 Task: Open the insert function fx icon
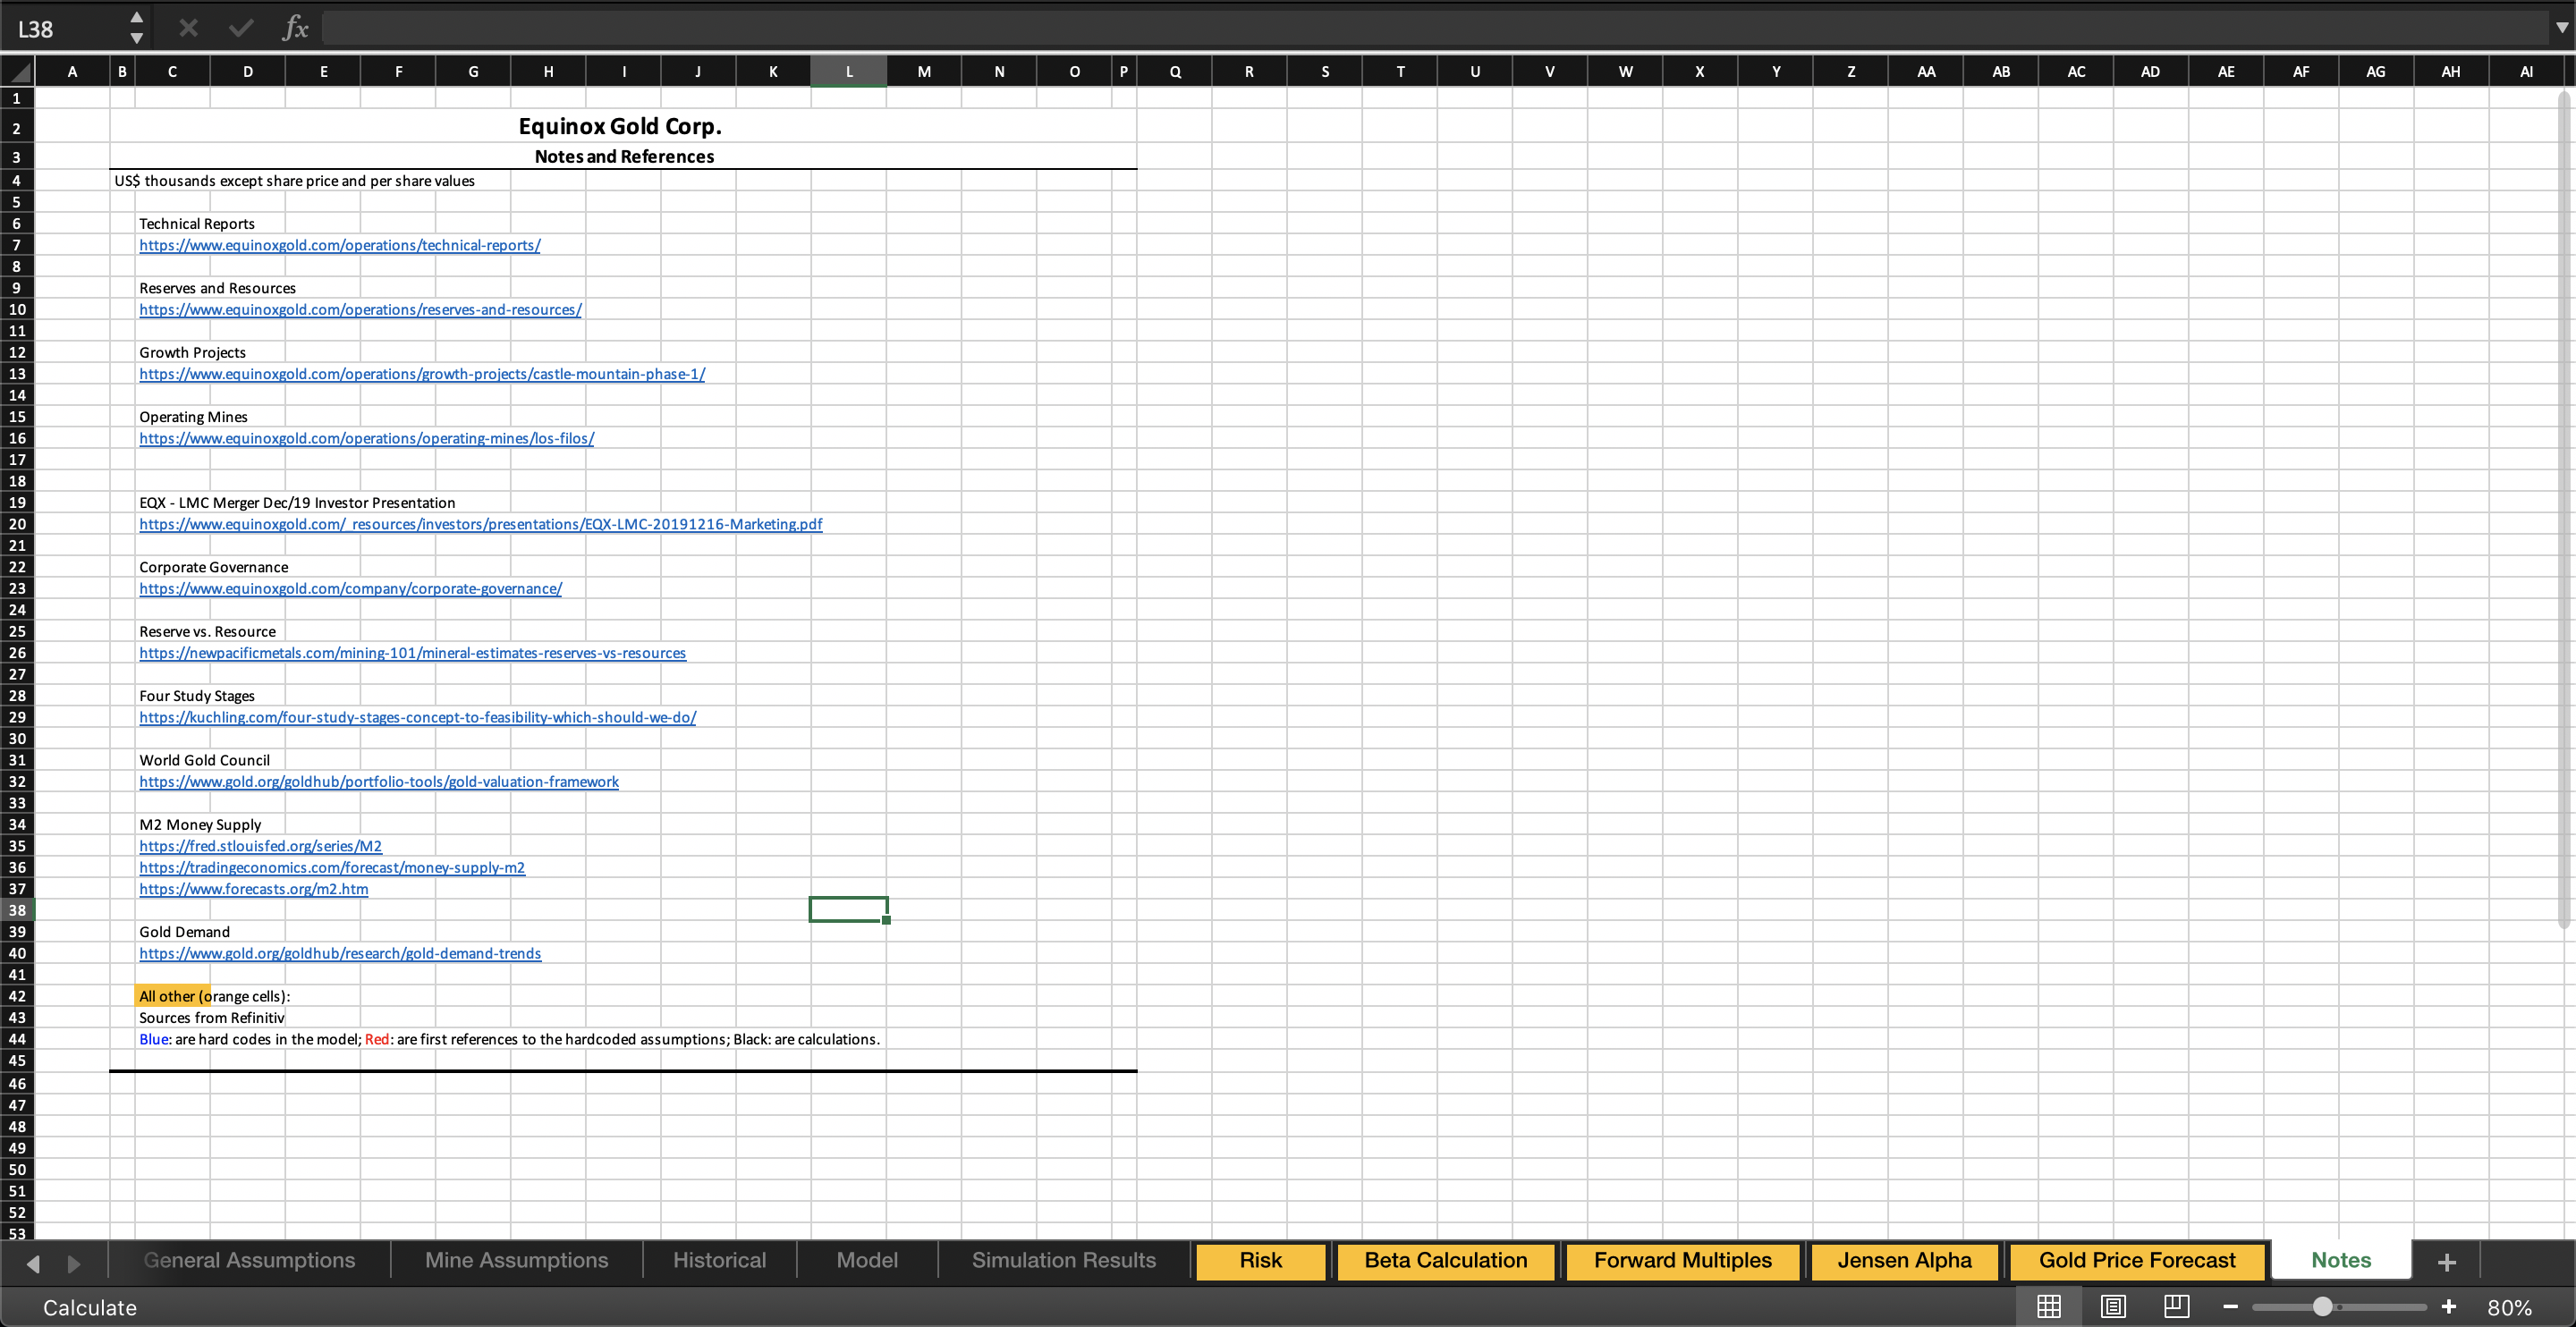[295, 28]
